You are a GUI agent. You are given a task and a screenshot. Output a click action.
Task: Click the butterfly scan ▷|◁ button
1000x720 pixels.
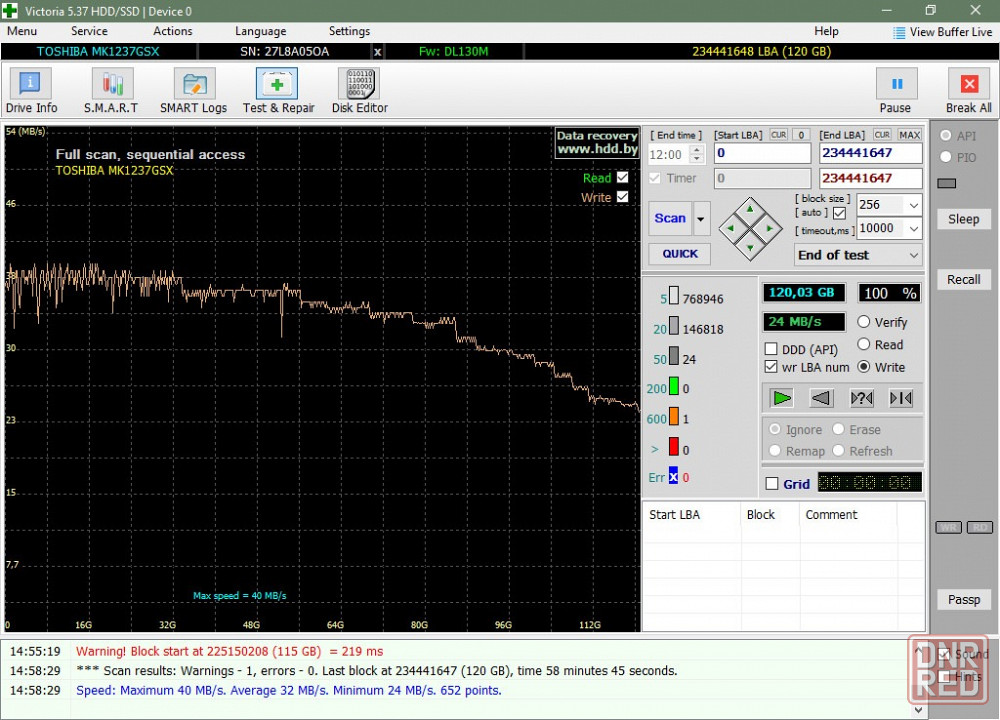coord(901,399)
